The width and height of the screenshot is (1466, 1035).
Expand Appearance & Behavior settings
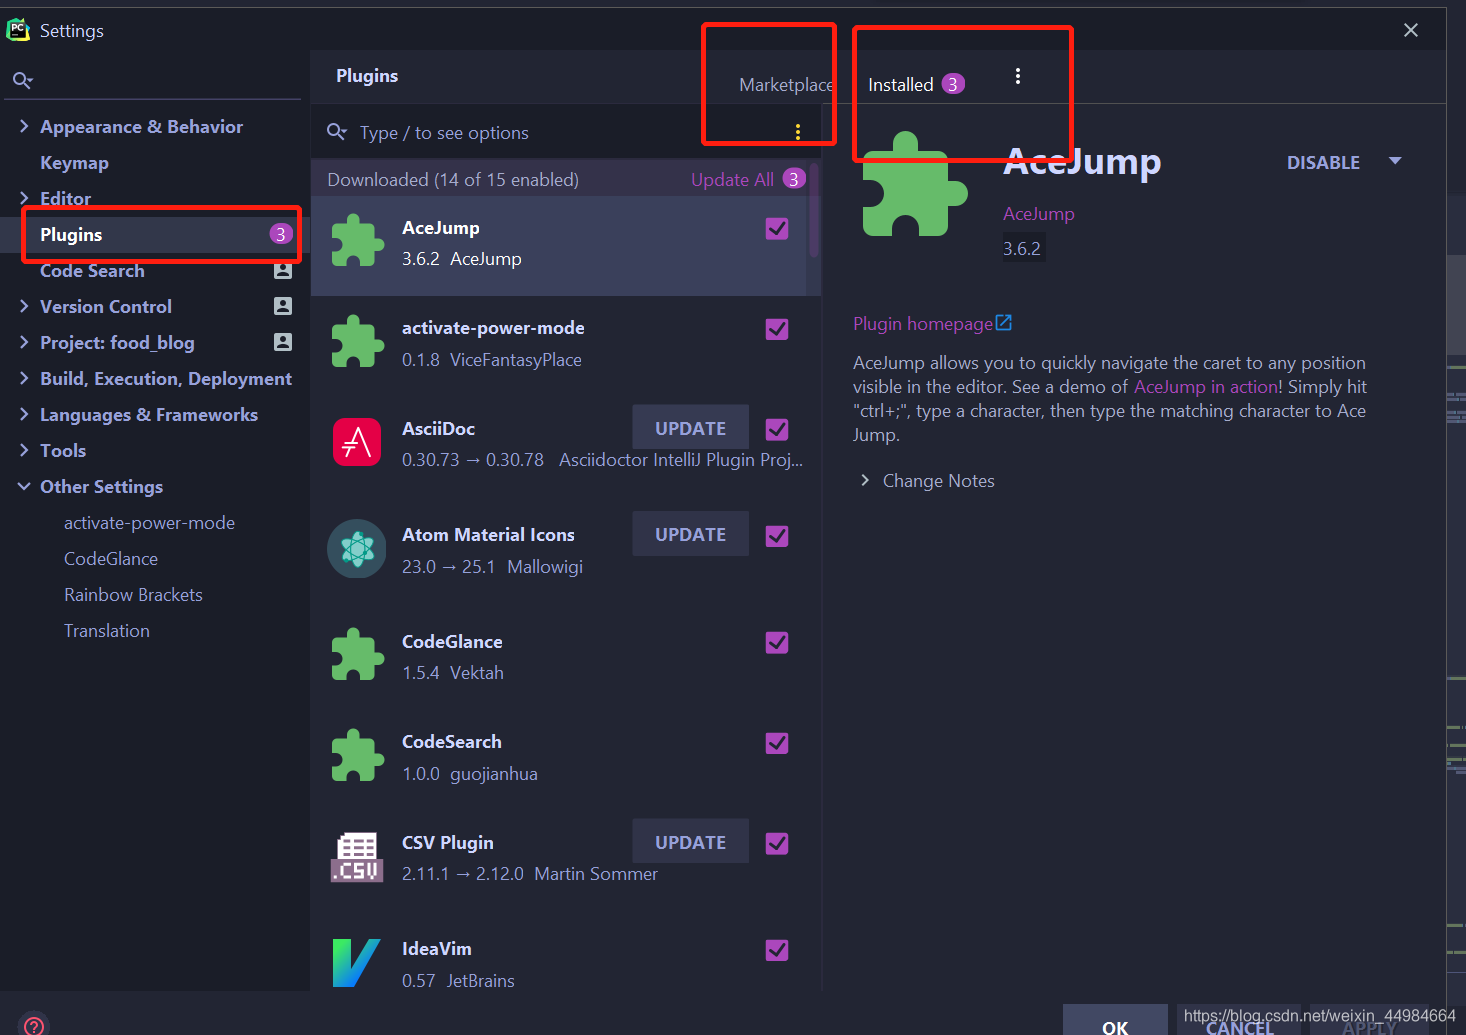coord(24,126)
